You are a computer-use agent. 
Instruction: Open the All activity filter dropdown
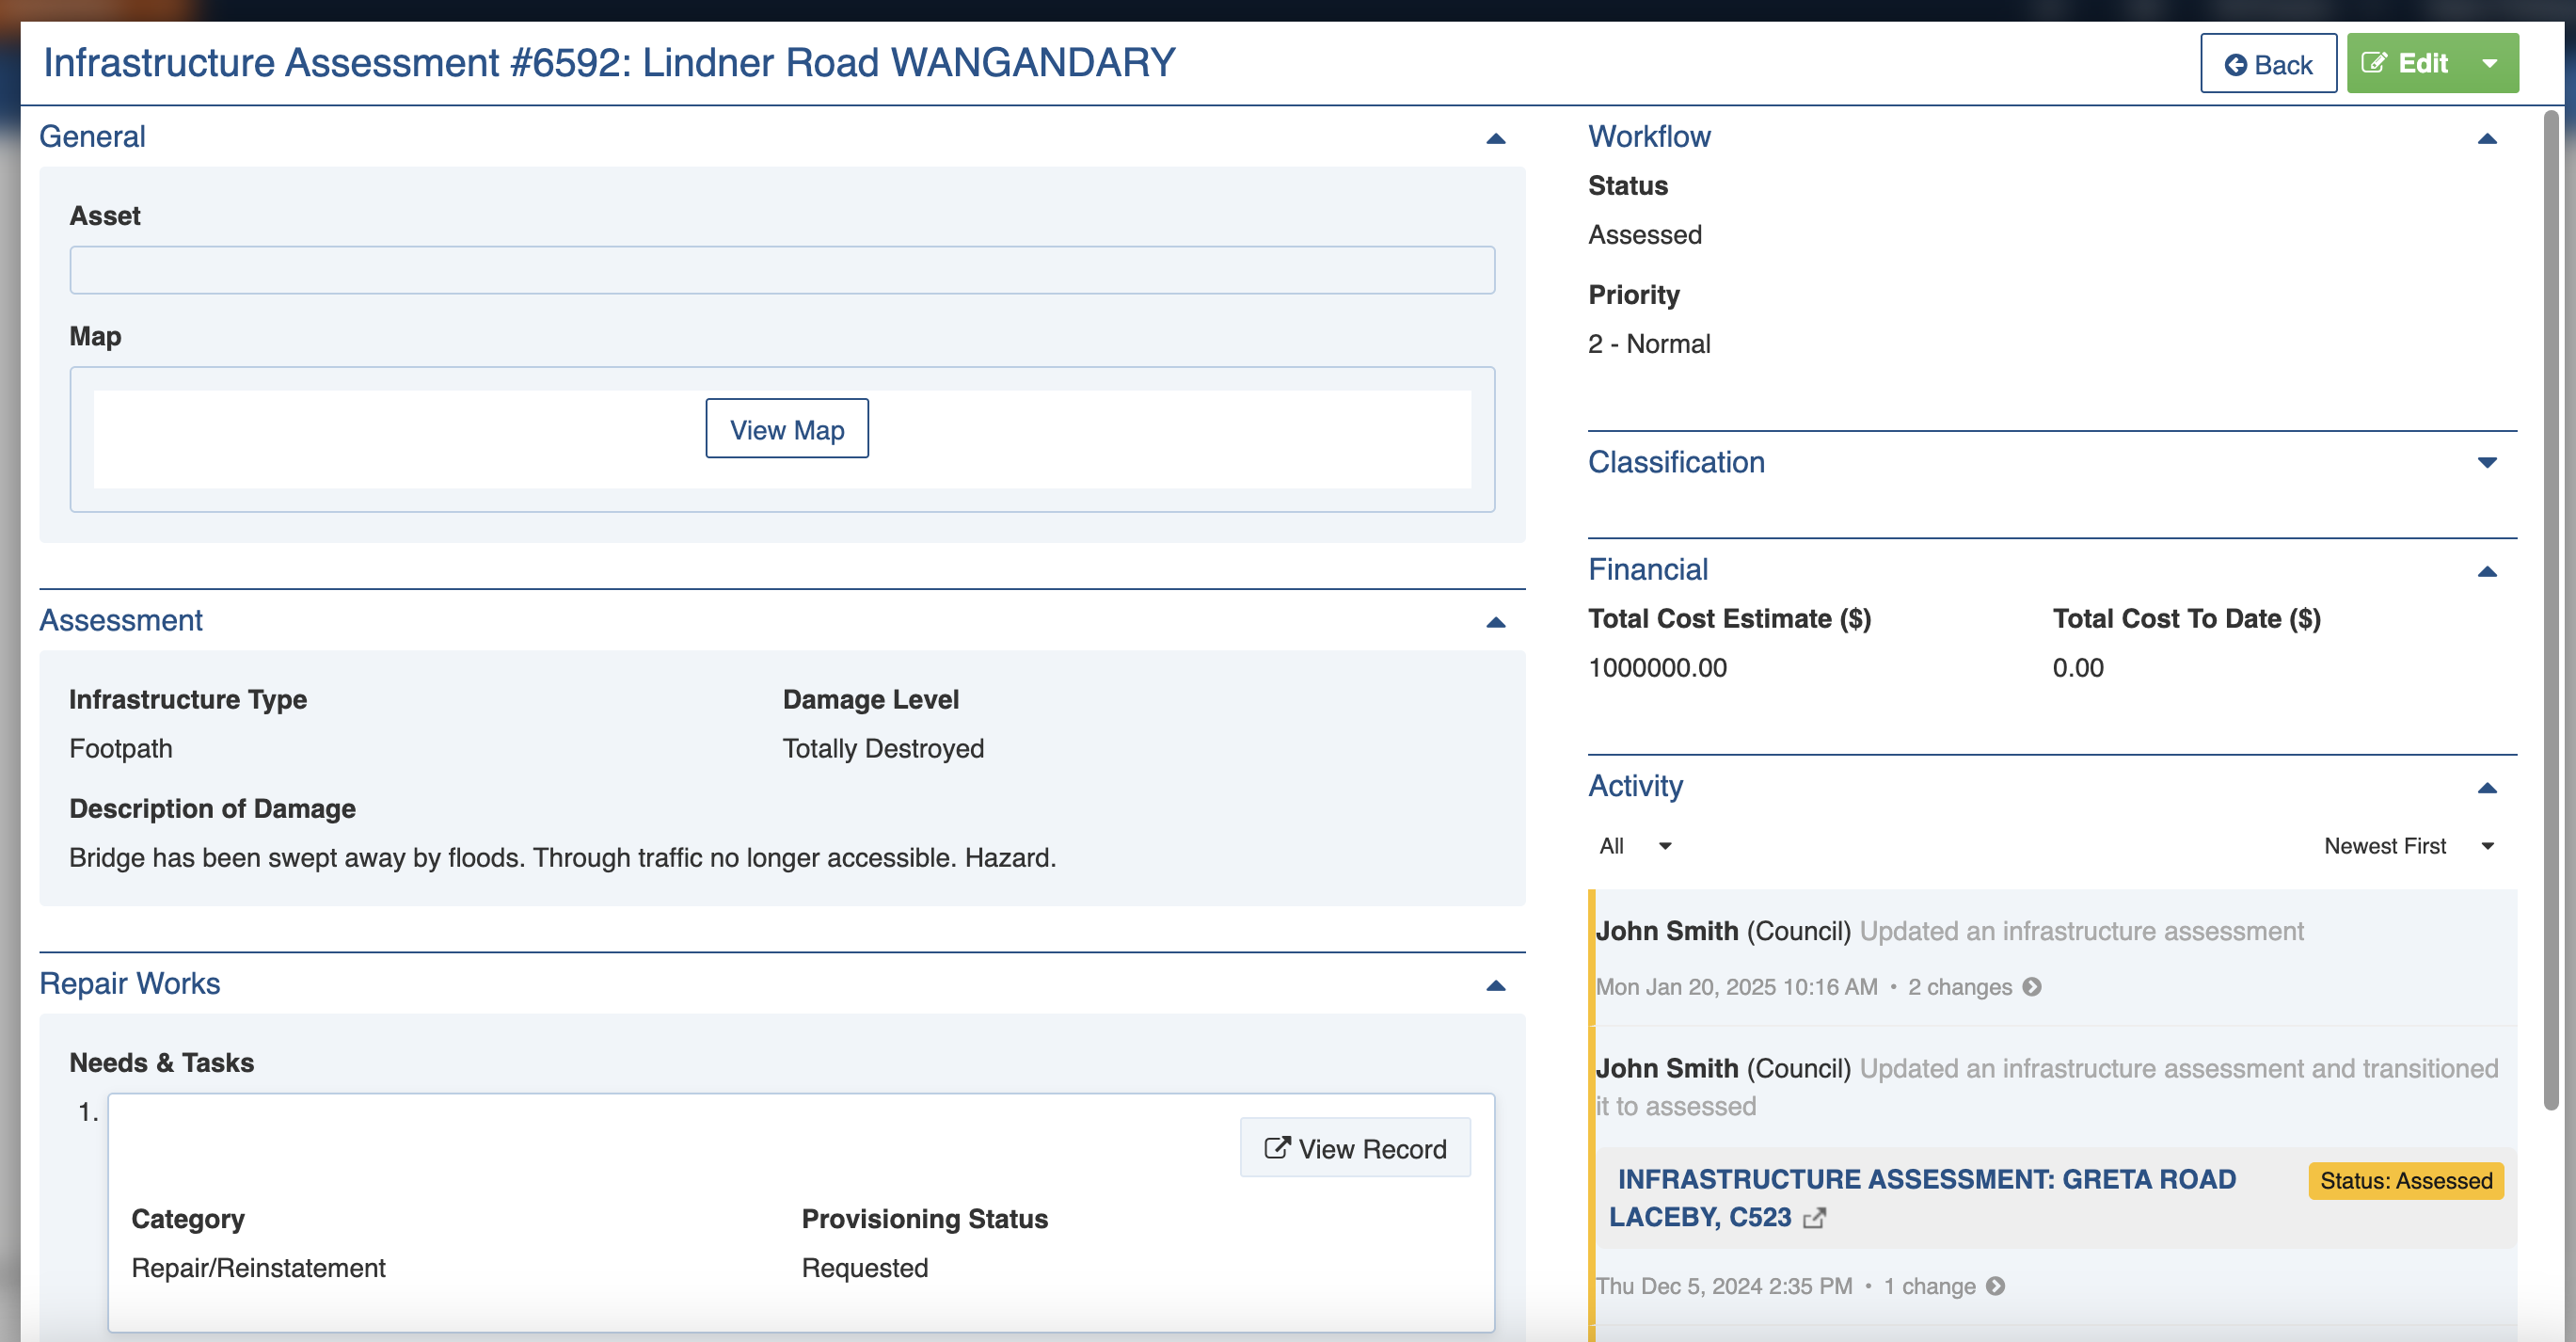(x=1634, y=846)
